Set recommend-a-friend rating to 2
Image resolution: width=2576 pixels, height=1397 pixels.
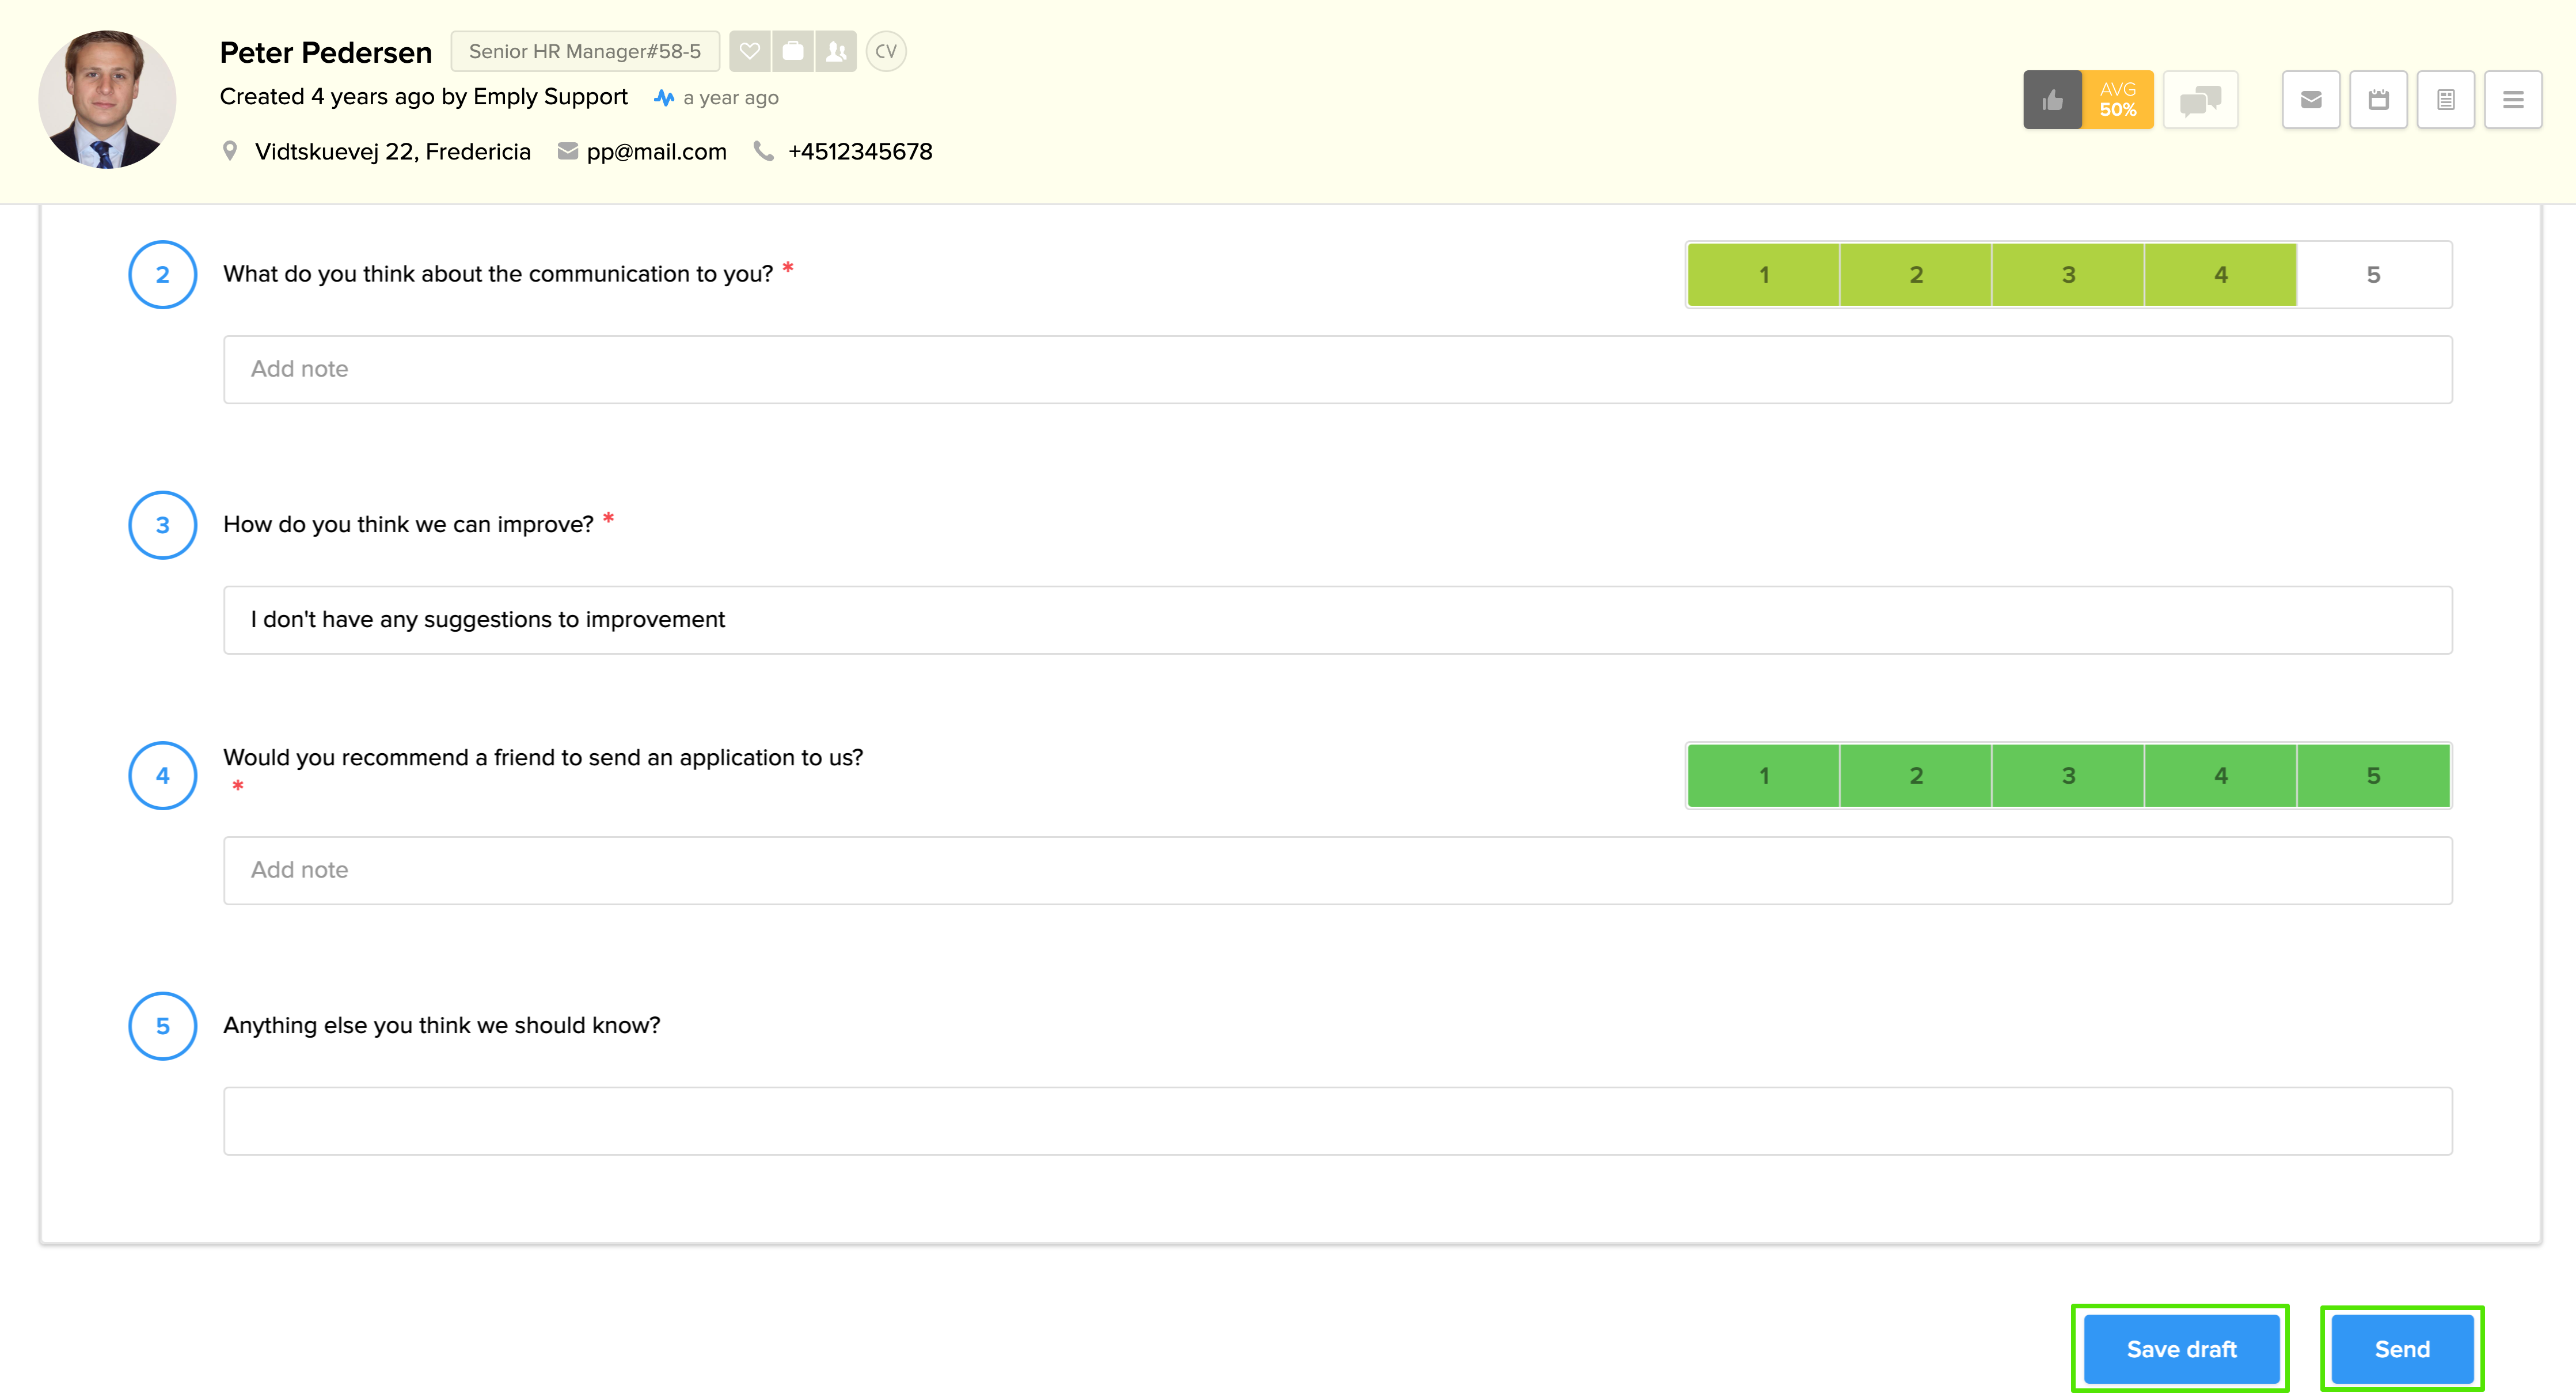(x=1916, y=775)
